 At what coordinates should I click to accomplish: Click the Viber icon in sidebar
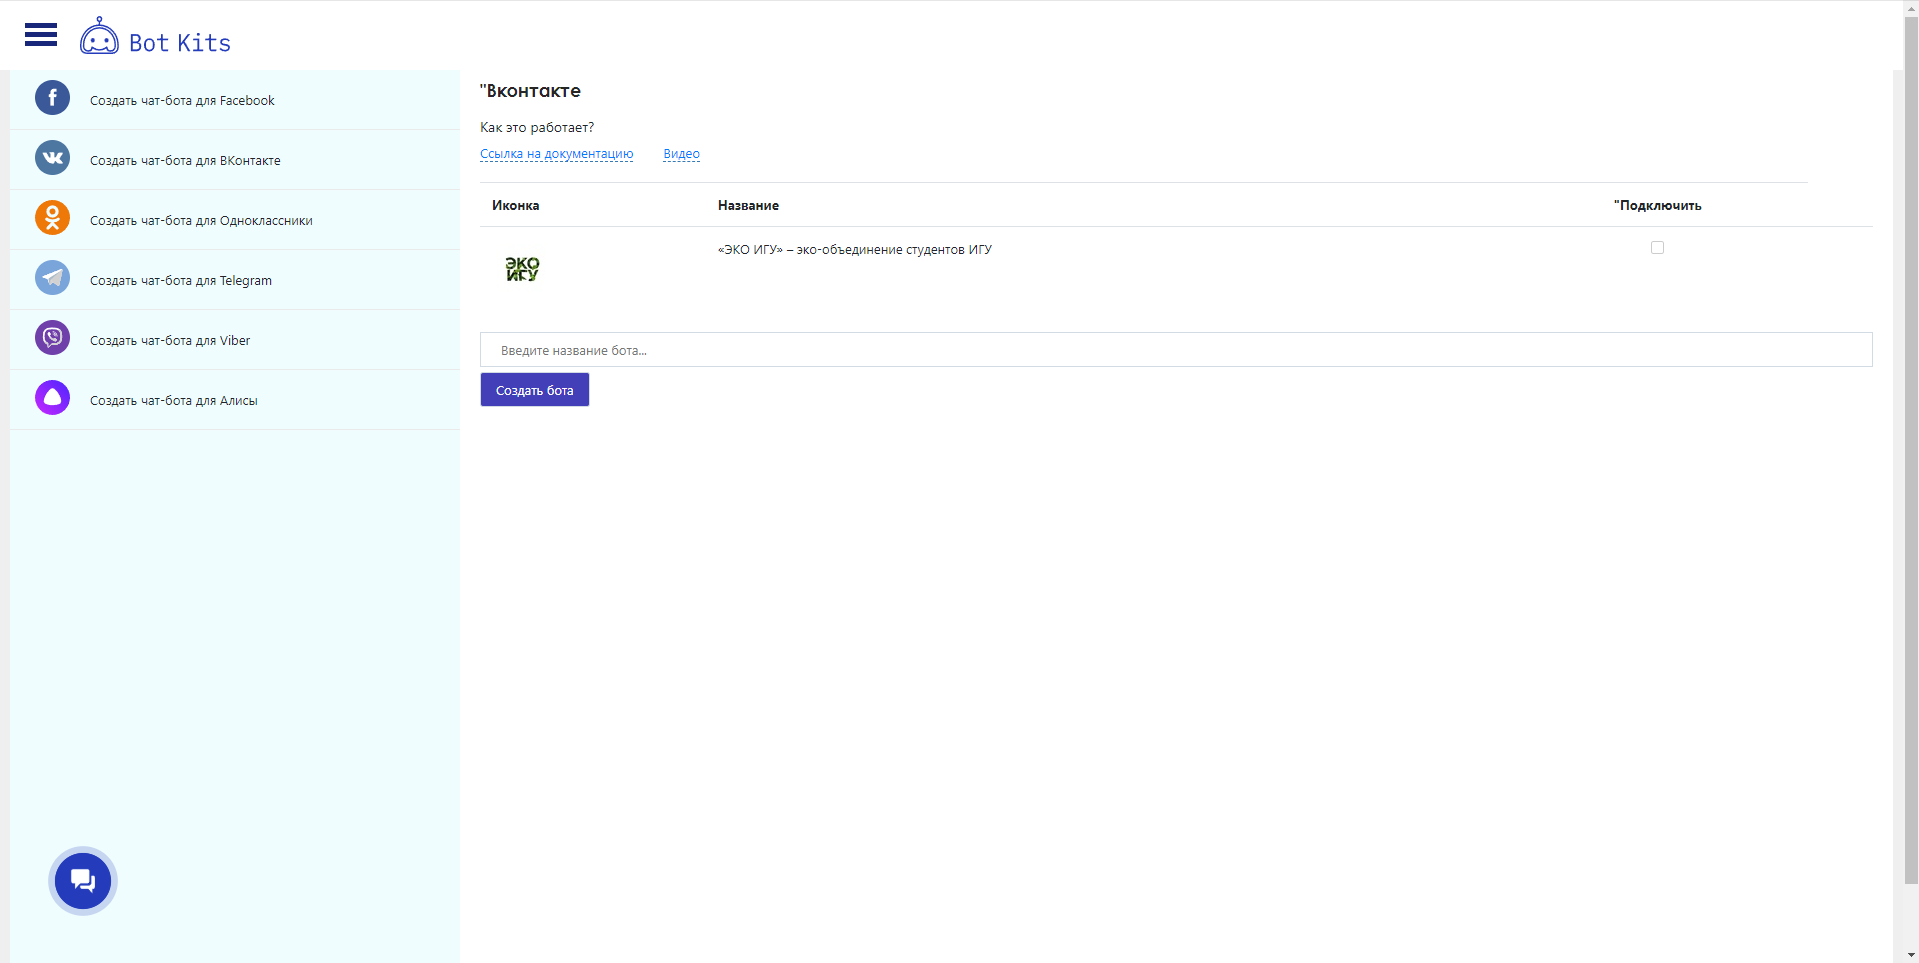coord(52,338)
